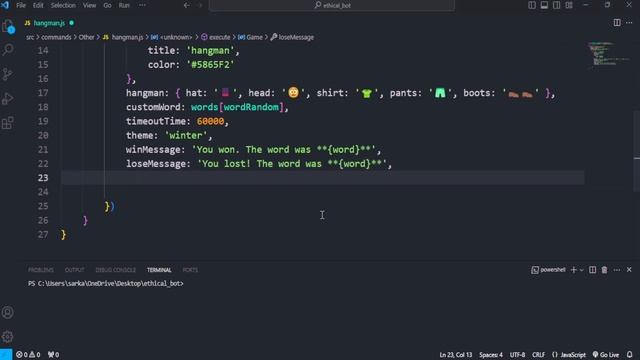Screen dimensions: 640x360
Task: Open remote window status bar icon
Action: click(6, 354)
